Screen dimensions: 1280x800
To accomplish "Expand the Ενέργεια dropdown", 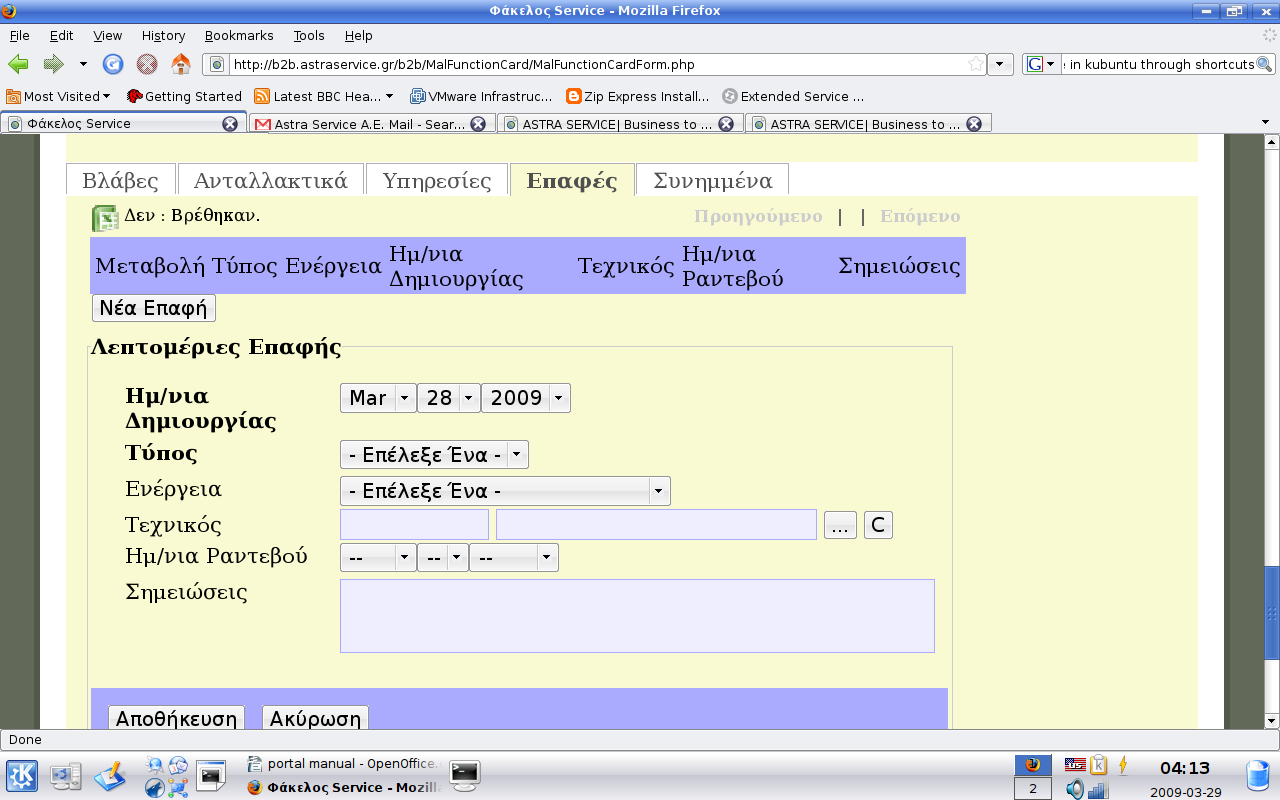I will click(505, 491).
